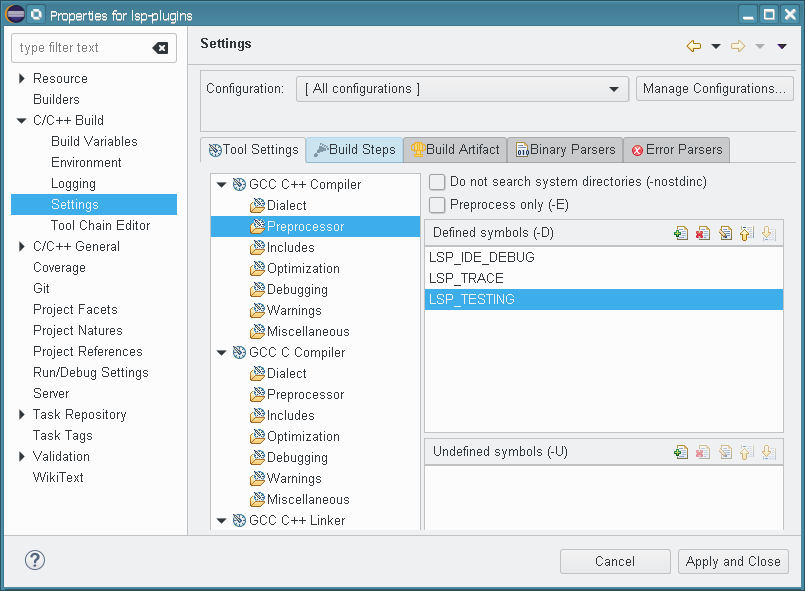Switch to the Build Steps tab
The width and height of the screenshot is (805, 591).
coord(355,150)
